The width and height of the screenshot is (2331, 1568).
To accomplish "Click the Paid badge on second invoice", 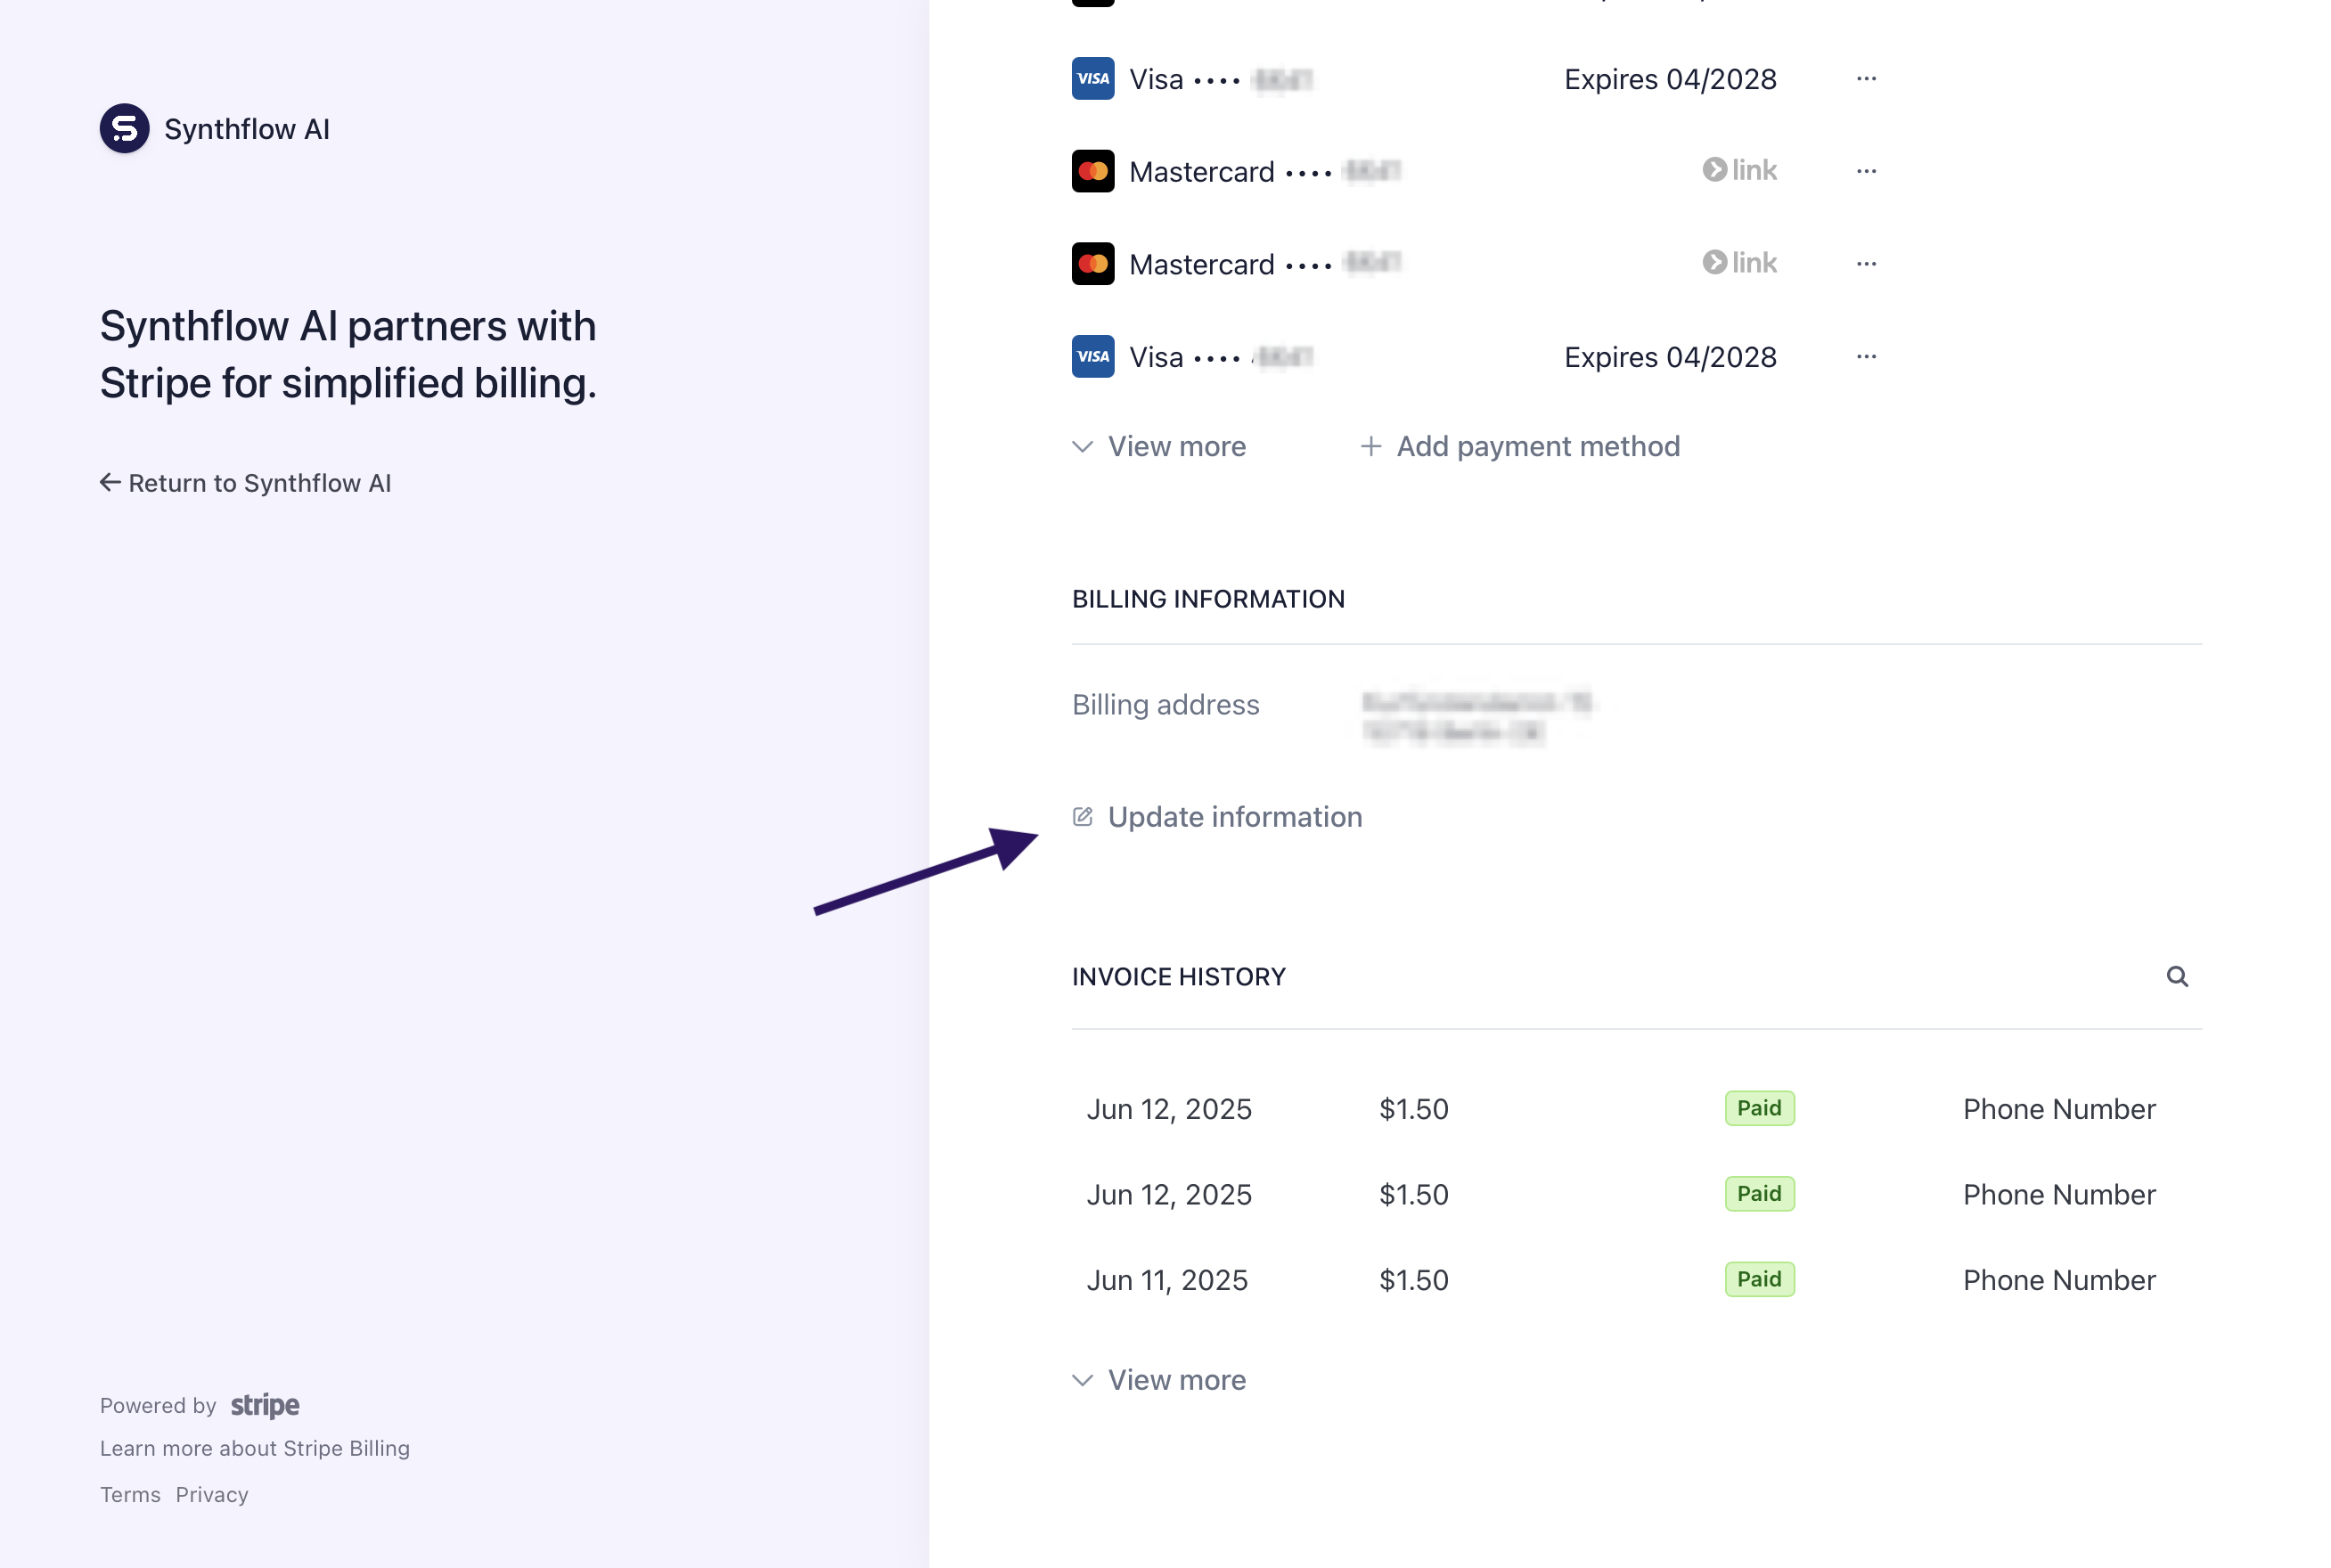I will click(1758, 1194).
